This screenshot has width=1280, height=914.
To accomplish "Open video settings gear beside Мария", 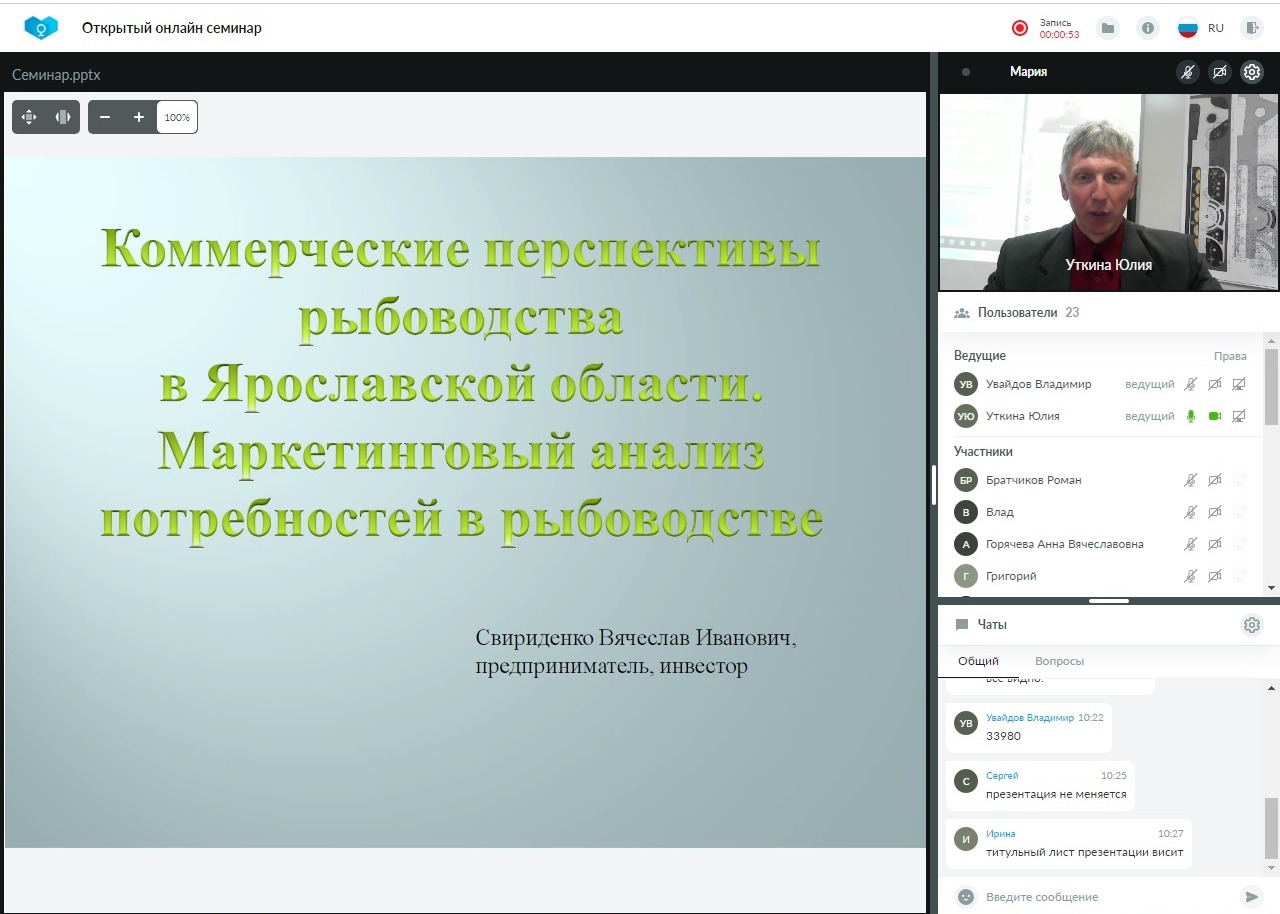I will tap(1252, 72).
